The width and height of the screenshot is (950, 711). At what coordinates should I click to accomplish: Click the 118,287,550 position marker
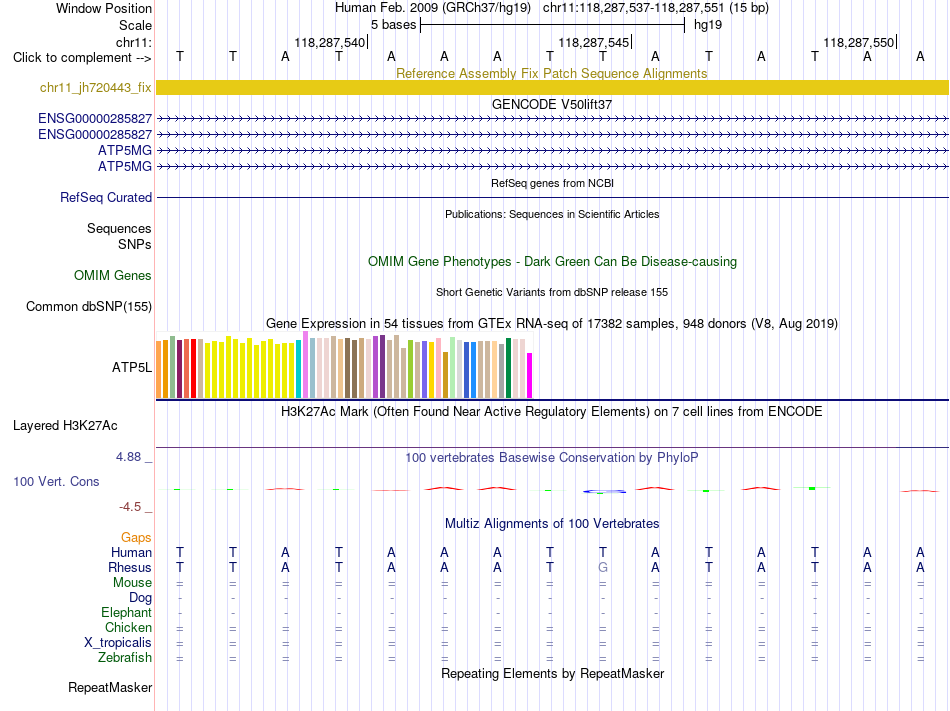(859, 42)
